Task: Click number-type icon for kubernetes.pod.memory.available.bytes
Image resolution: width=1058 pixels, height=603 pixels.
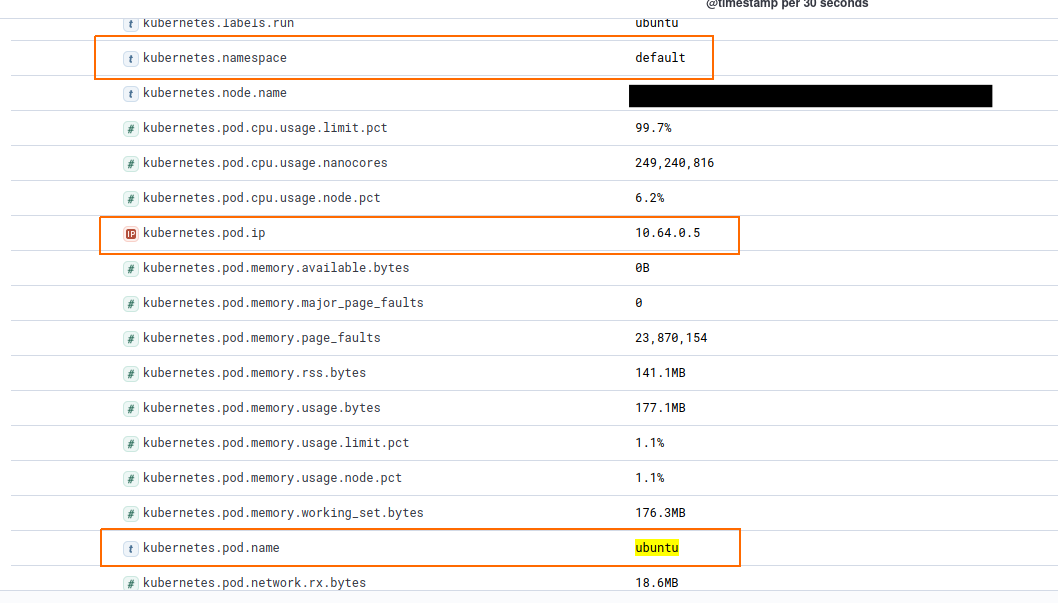Action: (131, 269)
